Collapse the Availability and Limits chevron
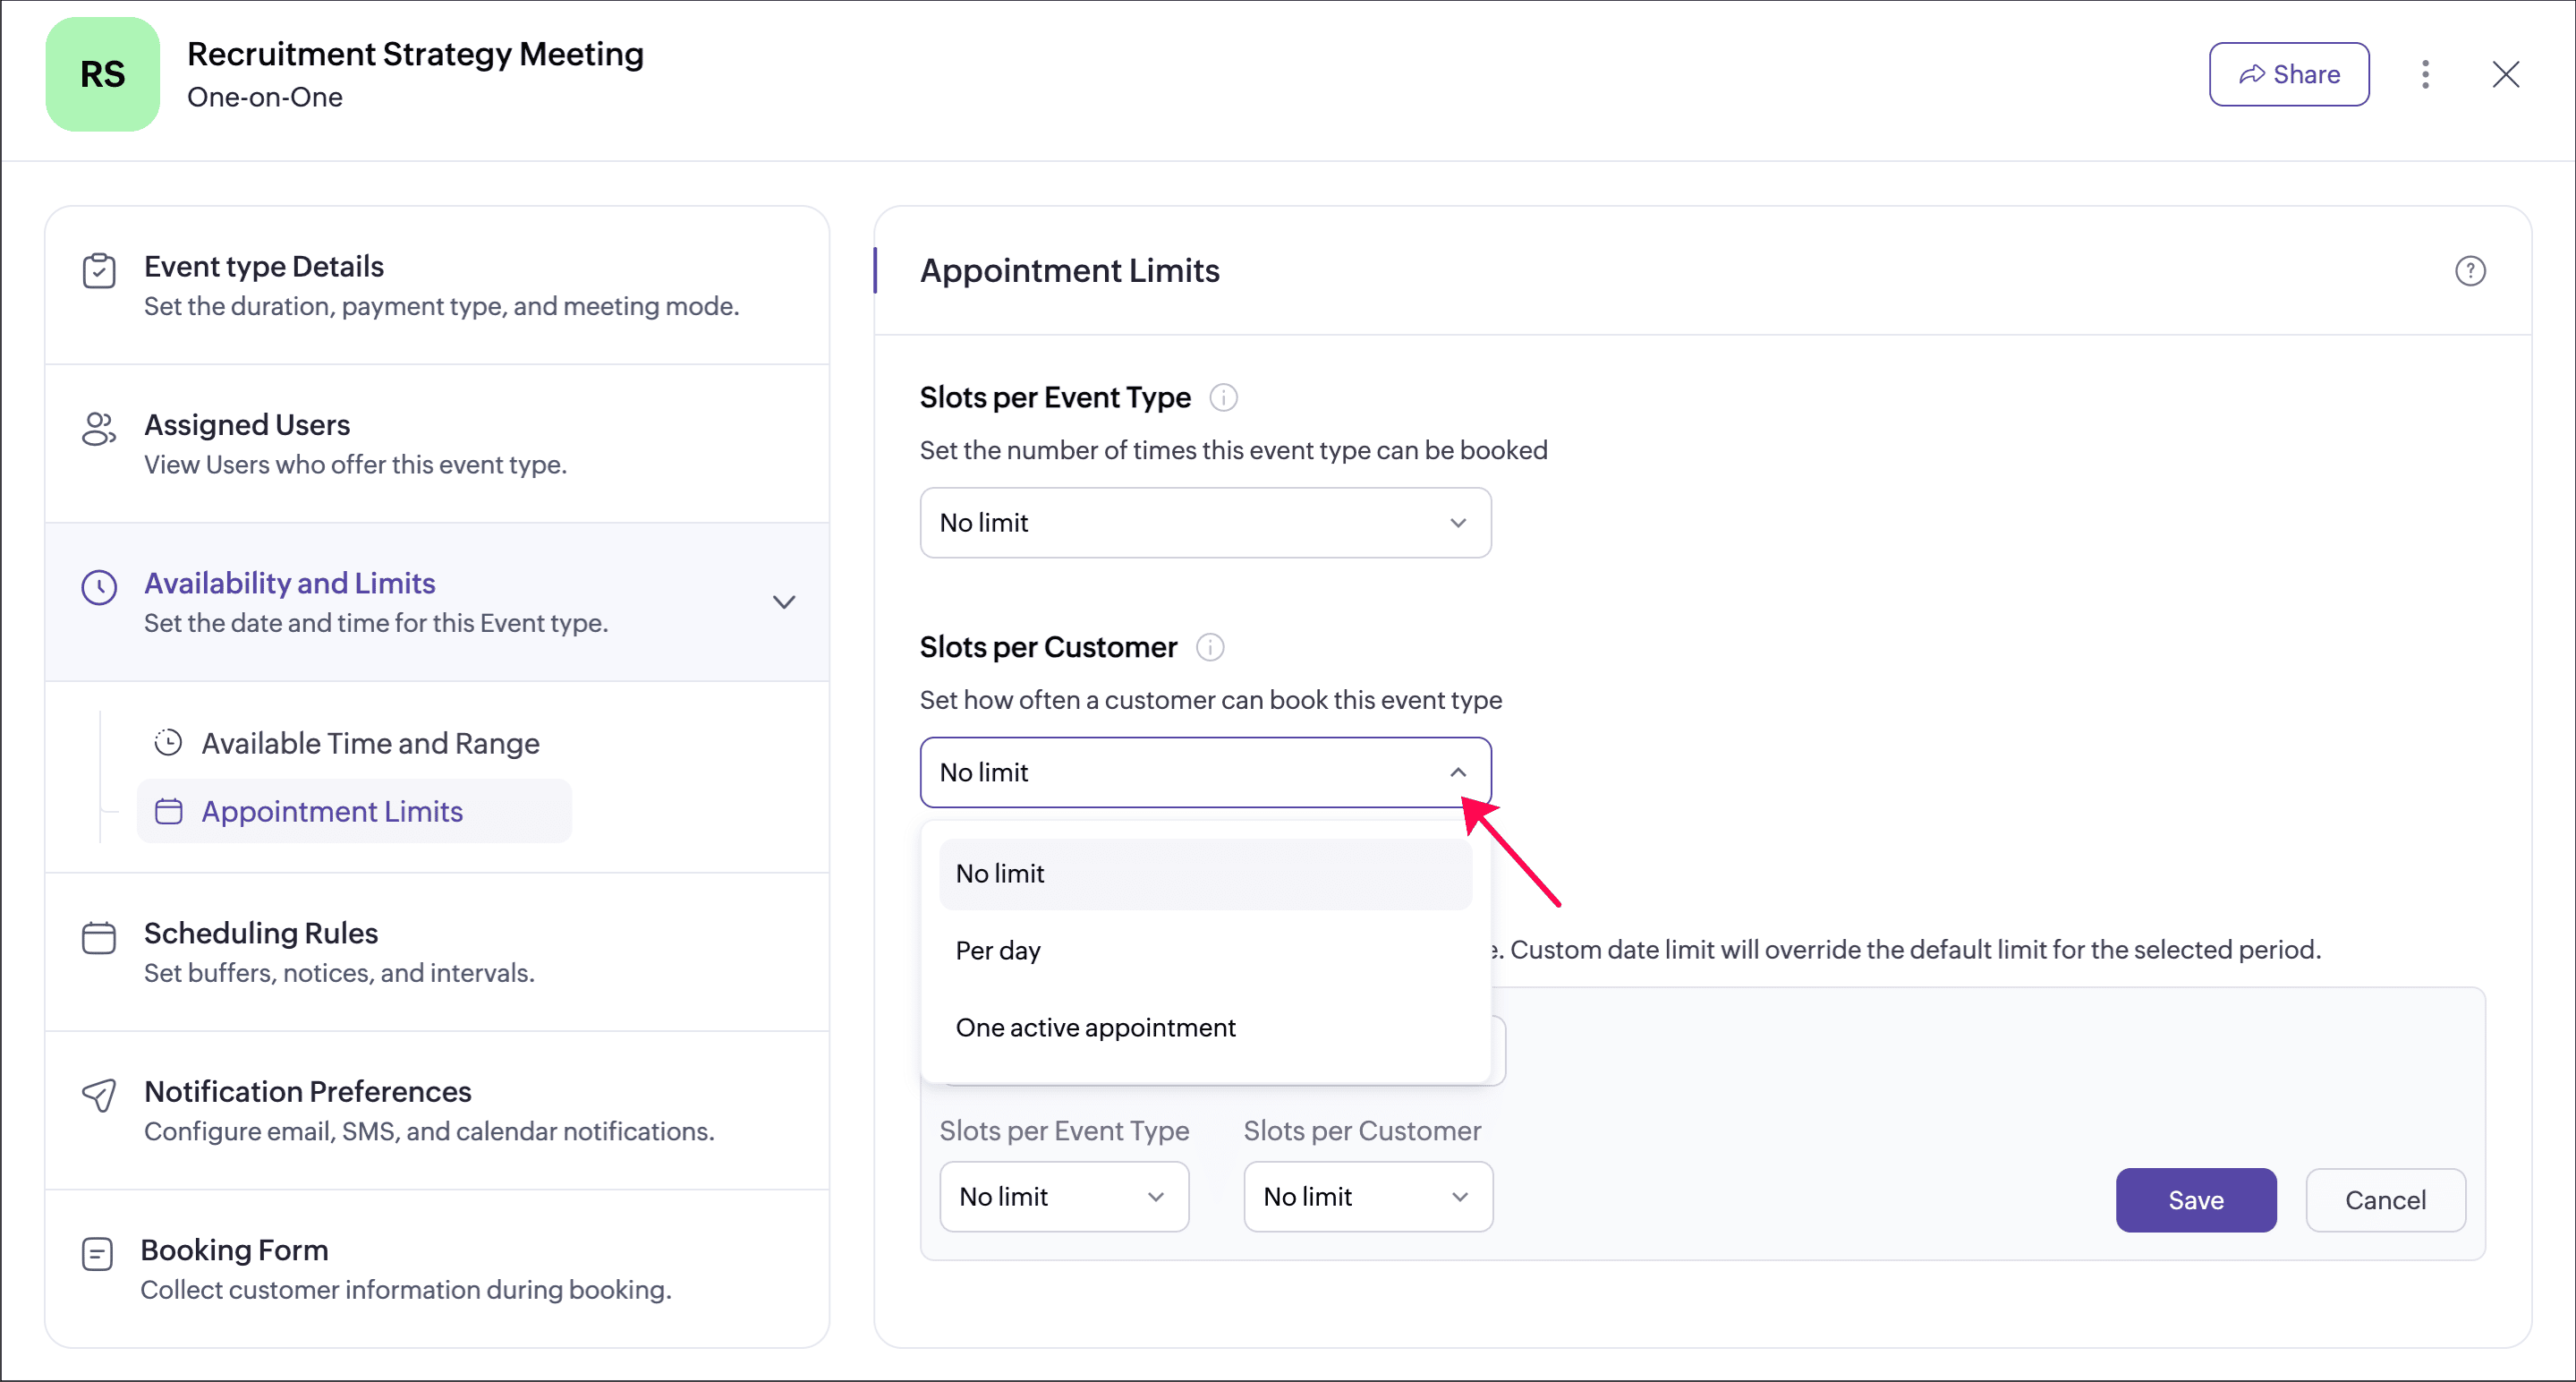Image resolution: width=2576 pixels, height=1382 pixels. point(784,602)
